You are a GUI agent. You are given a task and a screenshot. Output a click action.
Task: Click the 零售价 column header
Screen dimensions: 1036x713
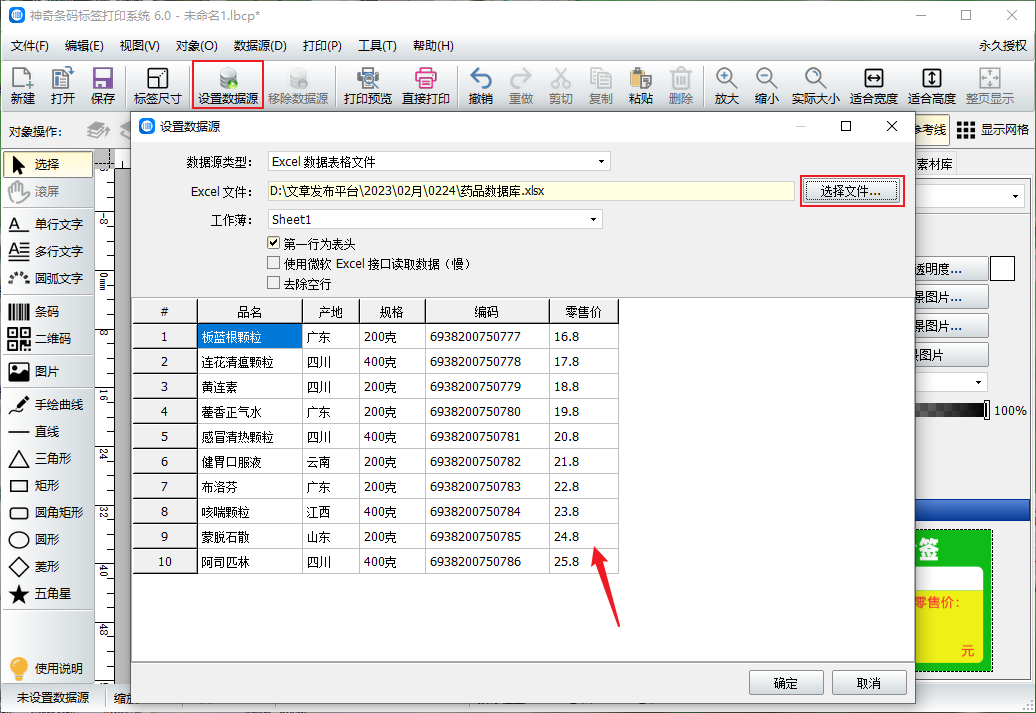(583, 312)
